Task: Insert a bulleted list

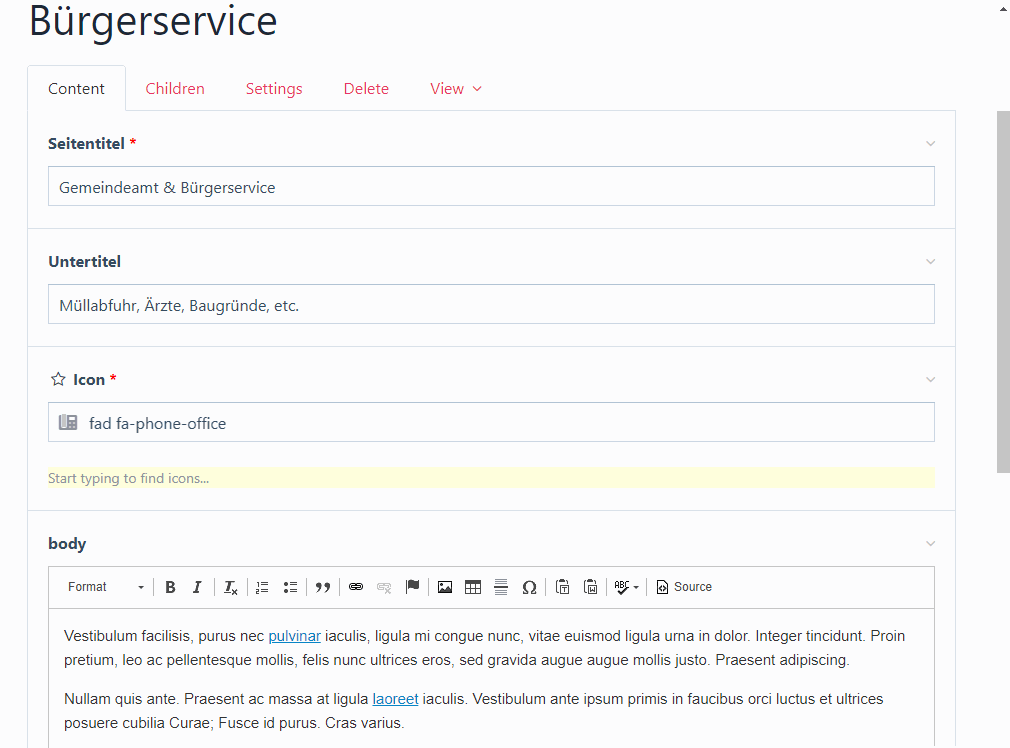Action: coord(291,587)
